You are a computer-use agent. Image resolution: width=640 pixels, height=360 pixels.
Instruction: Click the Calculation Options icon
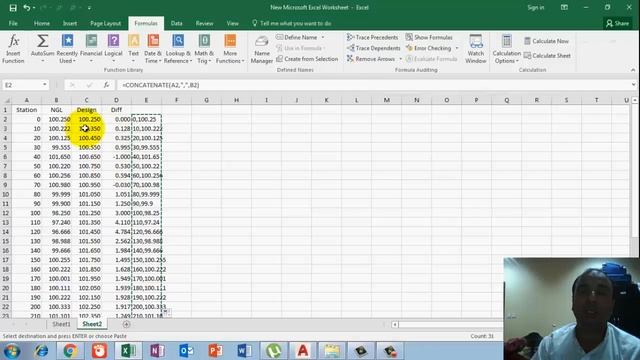507,42
